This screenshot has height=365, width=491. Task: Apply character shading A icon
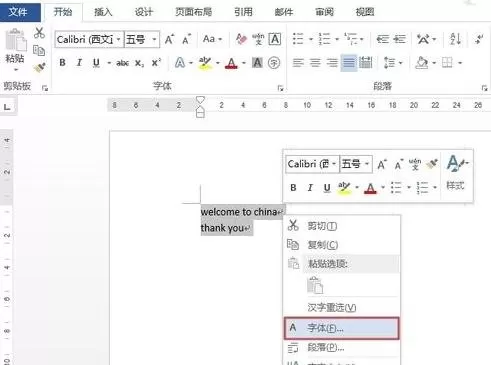tap(257, 63)
